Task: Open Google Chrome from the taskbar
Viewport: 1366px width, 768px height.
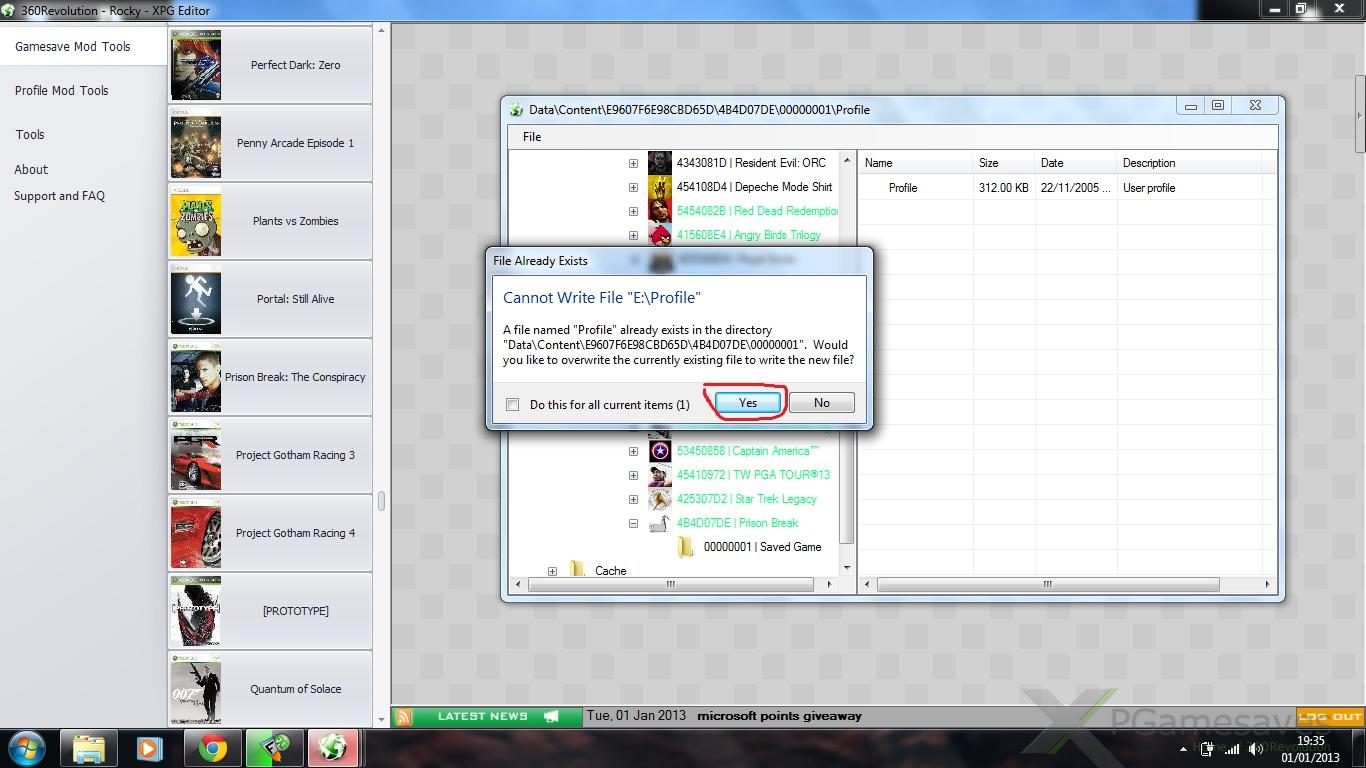Action: click(x=212, y=748)
